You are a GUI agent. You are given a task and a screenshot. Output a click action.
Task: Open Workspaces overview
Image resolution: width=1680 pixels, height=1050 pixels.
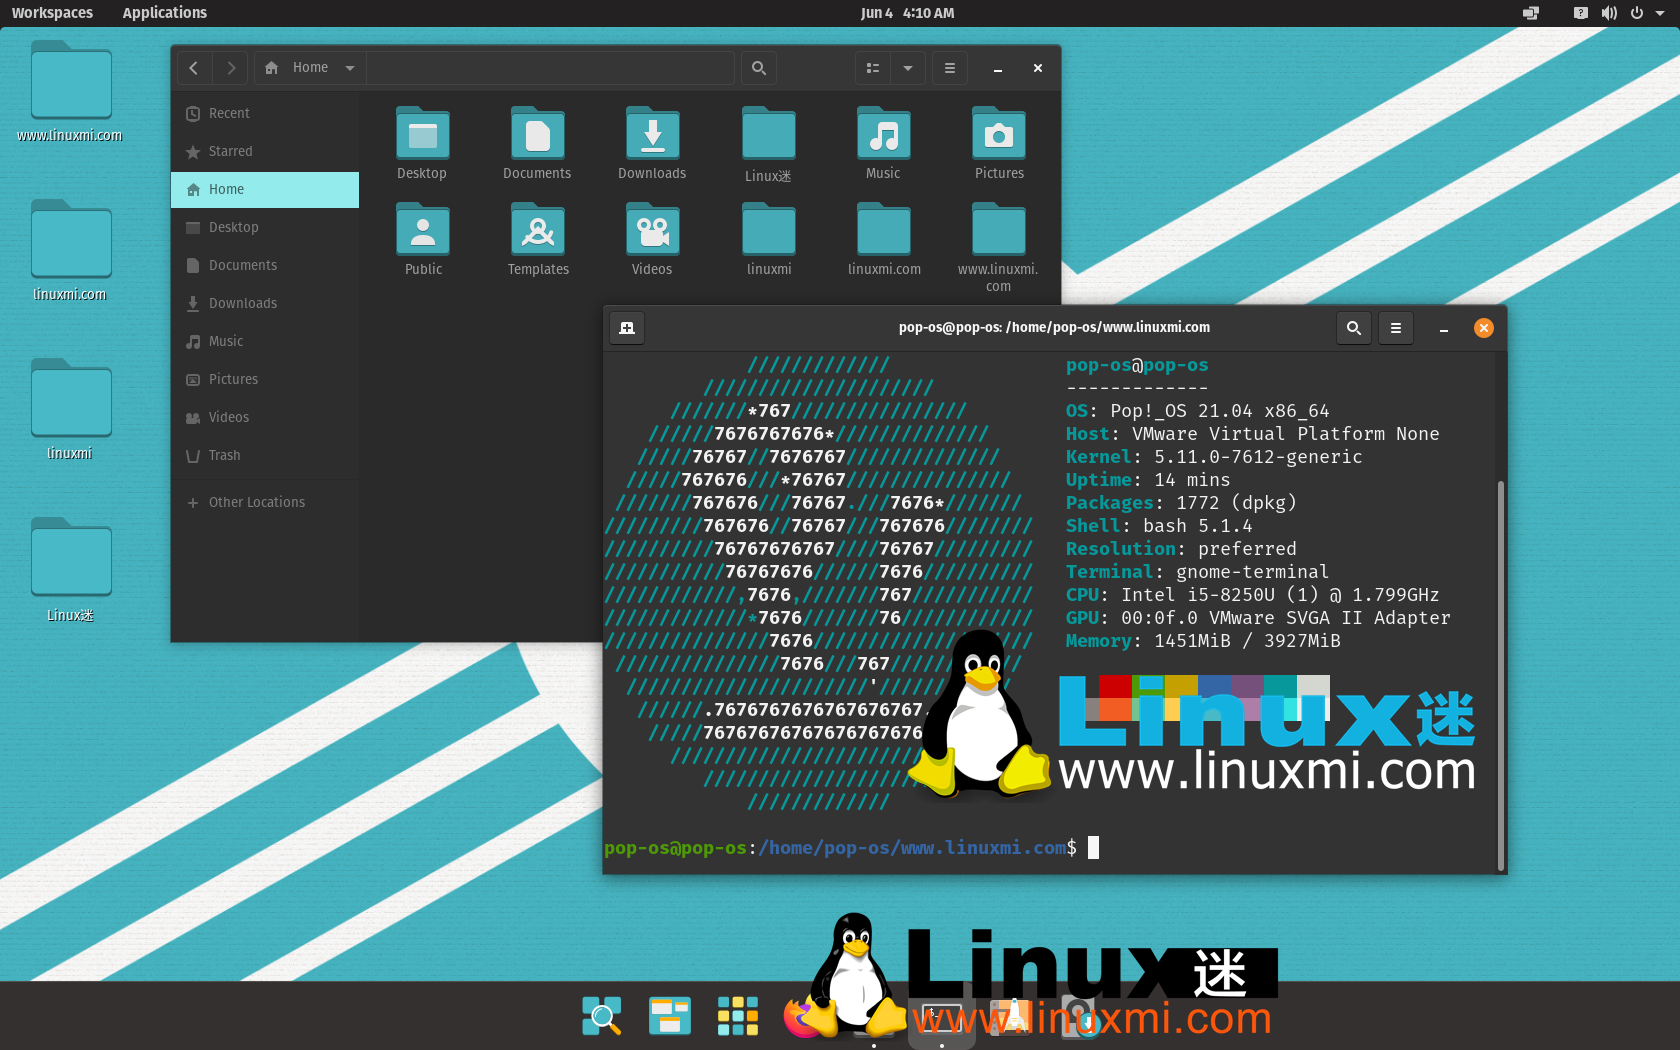coord(52,13)
